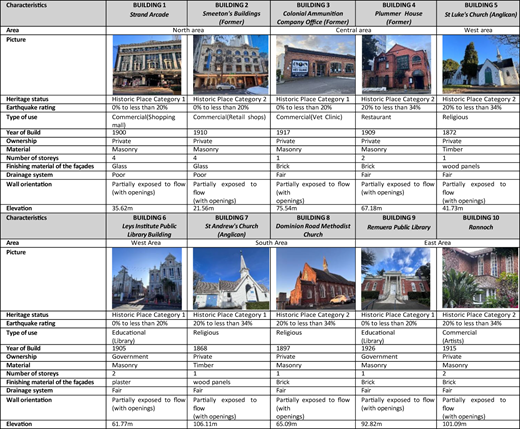Click year of build 1900
The image size is (520, 429).
tap(119, 133)
